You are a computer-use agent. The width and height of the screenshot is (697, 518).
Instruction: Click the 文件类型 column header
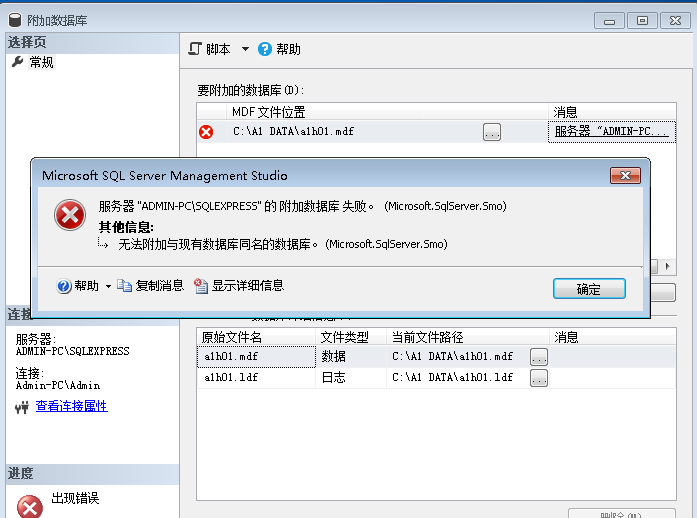[x=351, y=337]
